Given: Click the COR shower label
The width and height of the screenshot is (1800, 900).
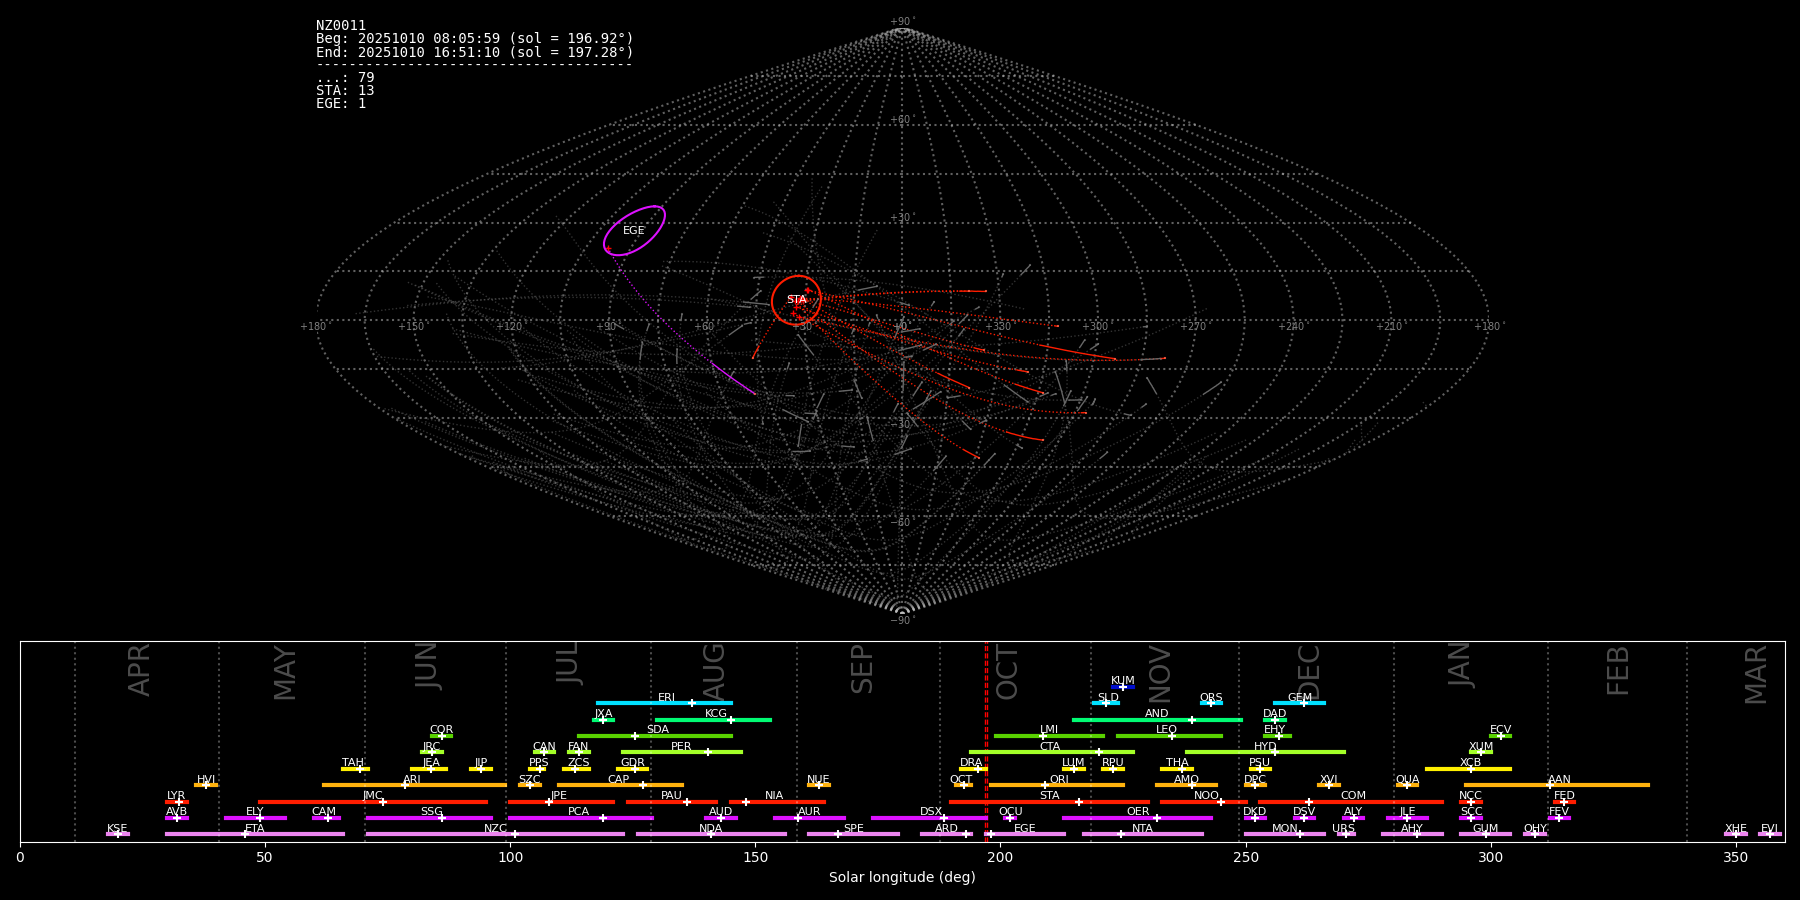Looking at the screenshot, I should tap(441, 730).
